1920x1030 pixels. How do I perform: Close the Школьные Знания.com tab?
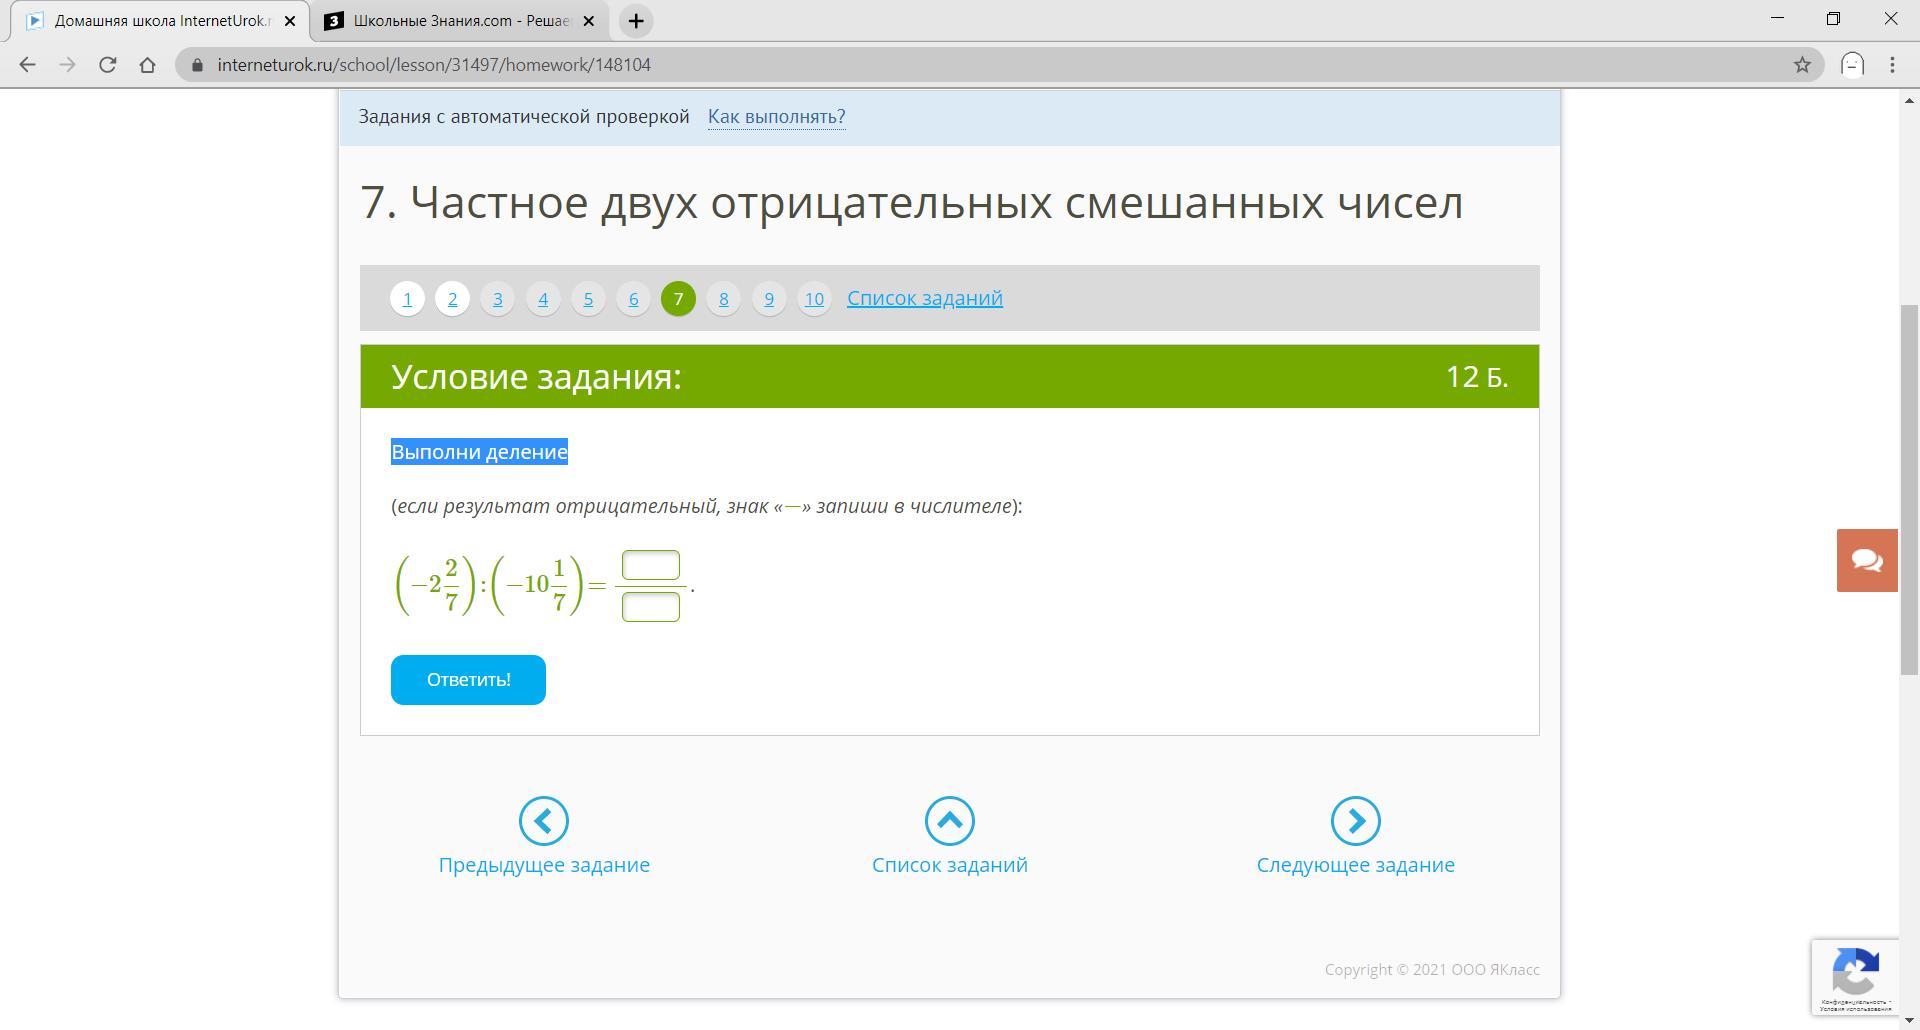(588, 21)
